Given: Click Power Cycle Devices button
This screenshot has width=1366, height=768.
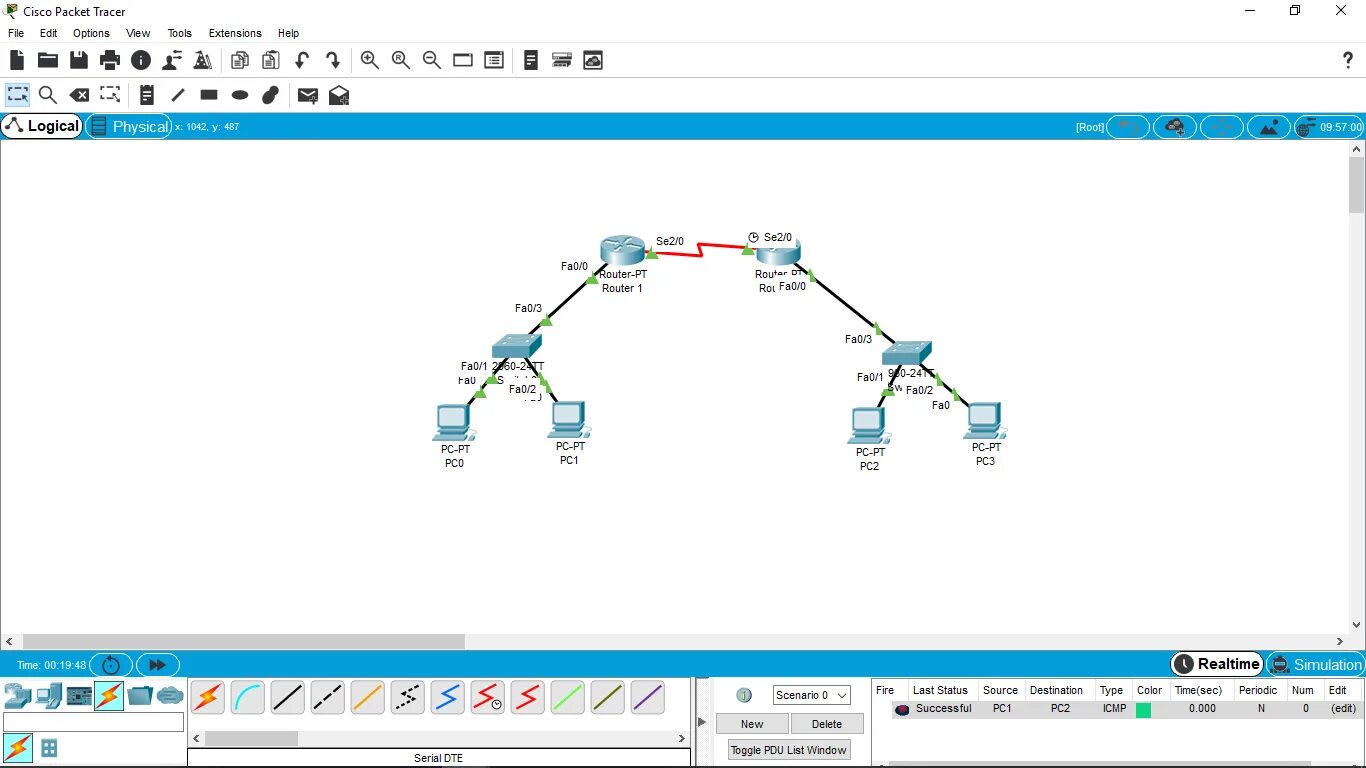Looking at the screenshot, I should pos(111,665).
